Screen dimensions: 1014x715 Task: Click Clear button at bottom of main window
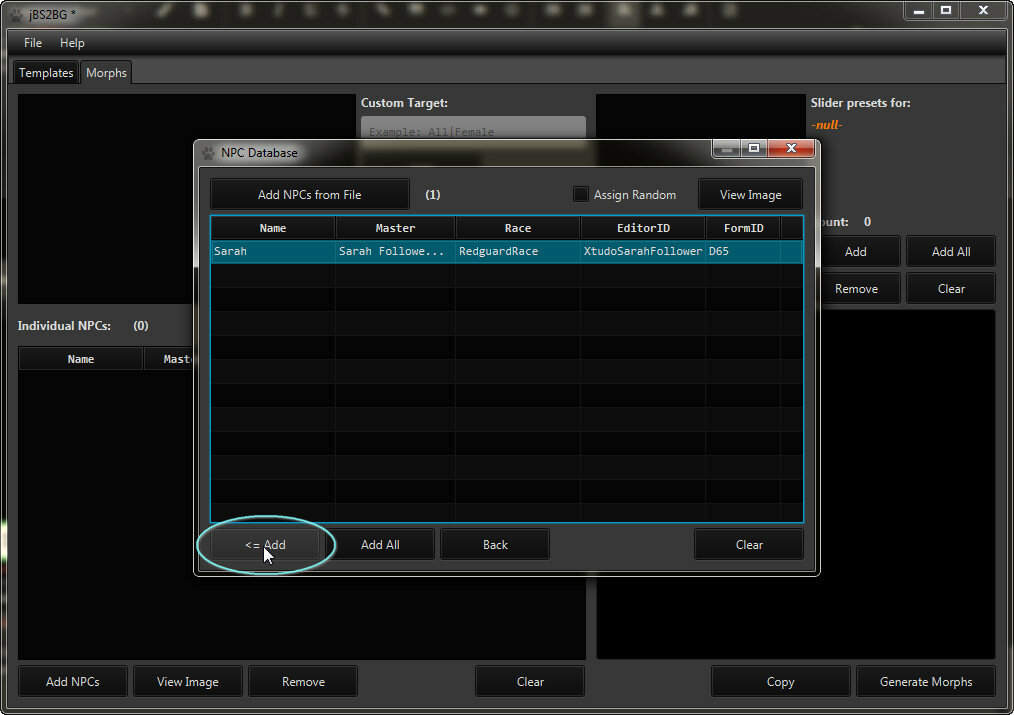pyautogui.click(x=530, y=681)
